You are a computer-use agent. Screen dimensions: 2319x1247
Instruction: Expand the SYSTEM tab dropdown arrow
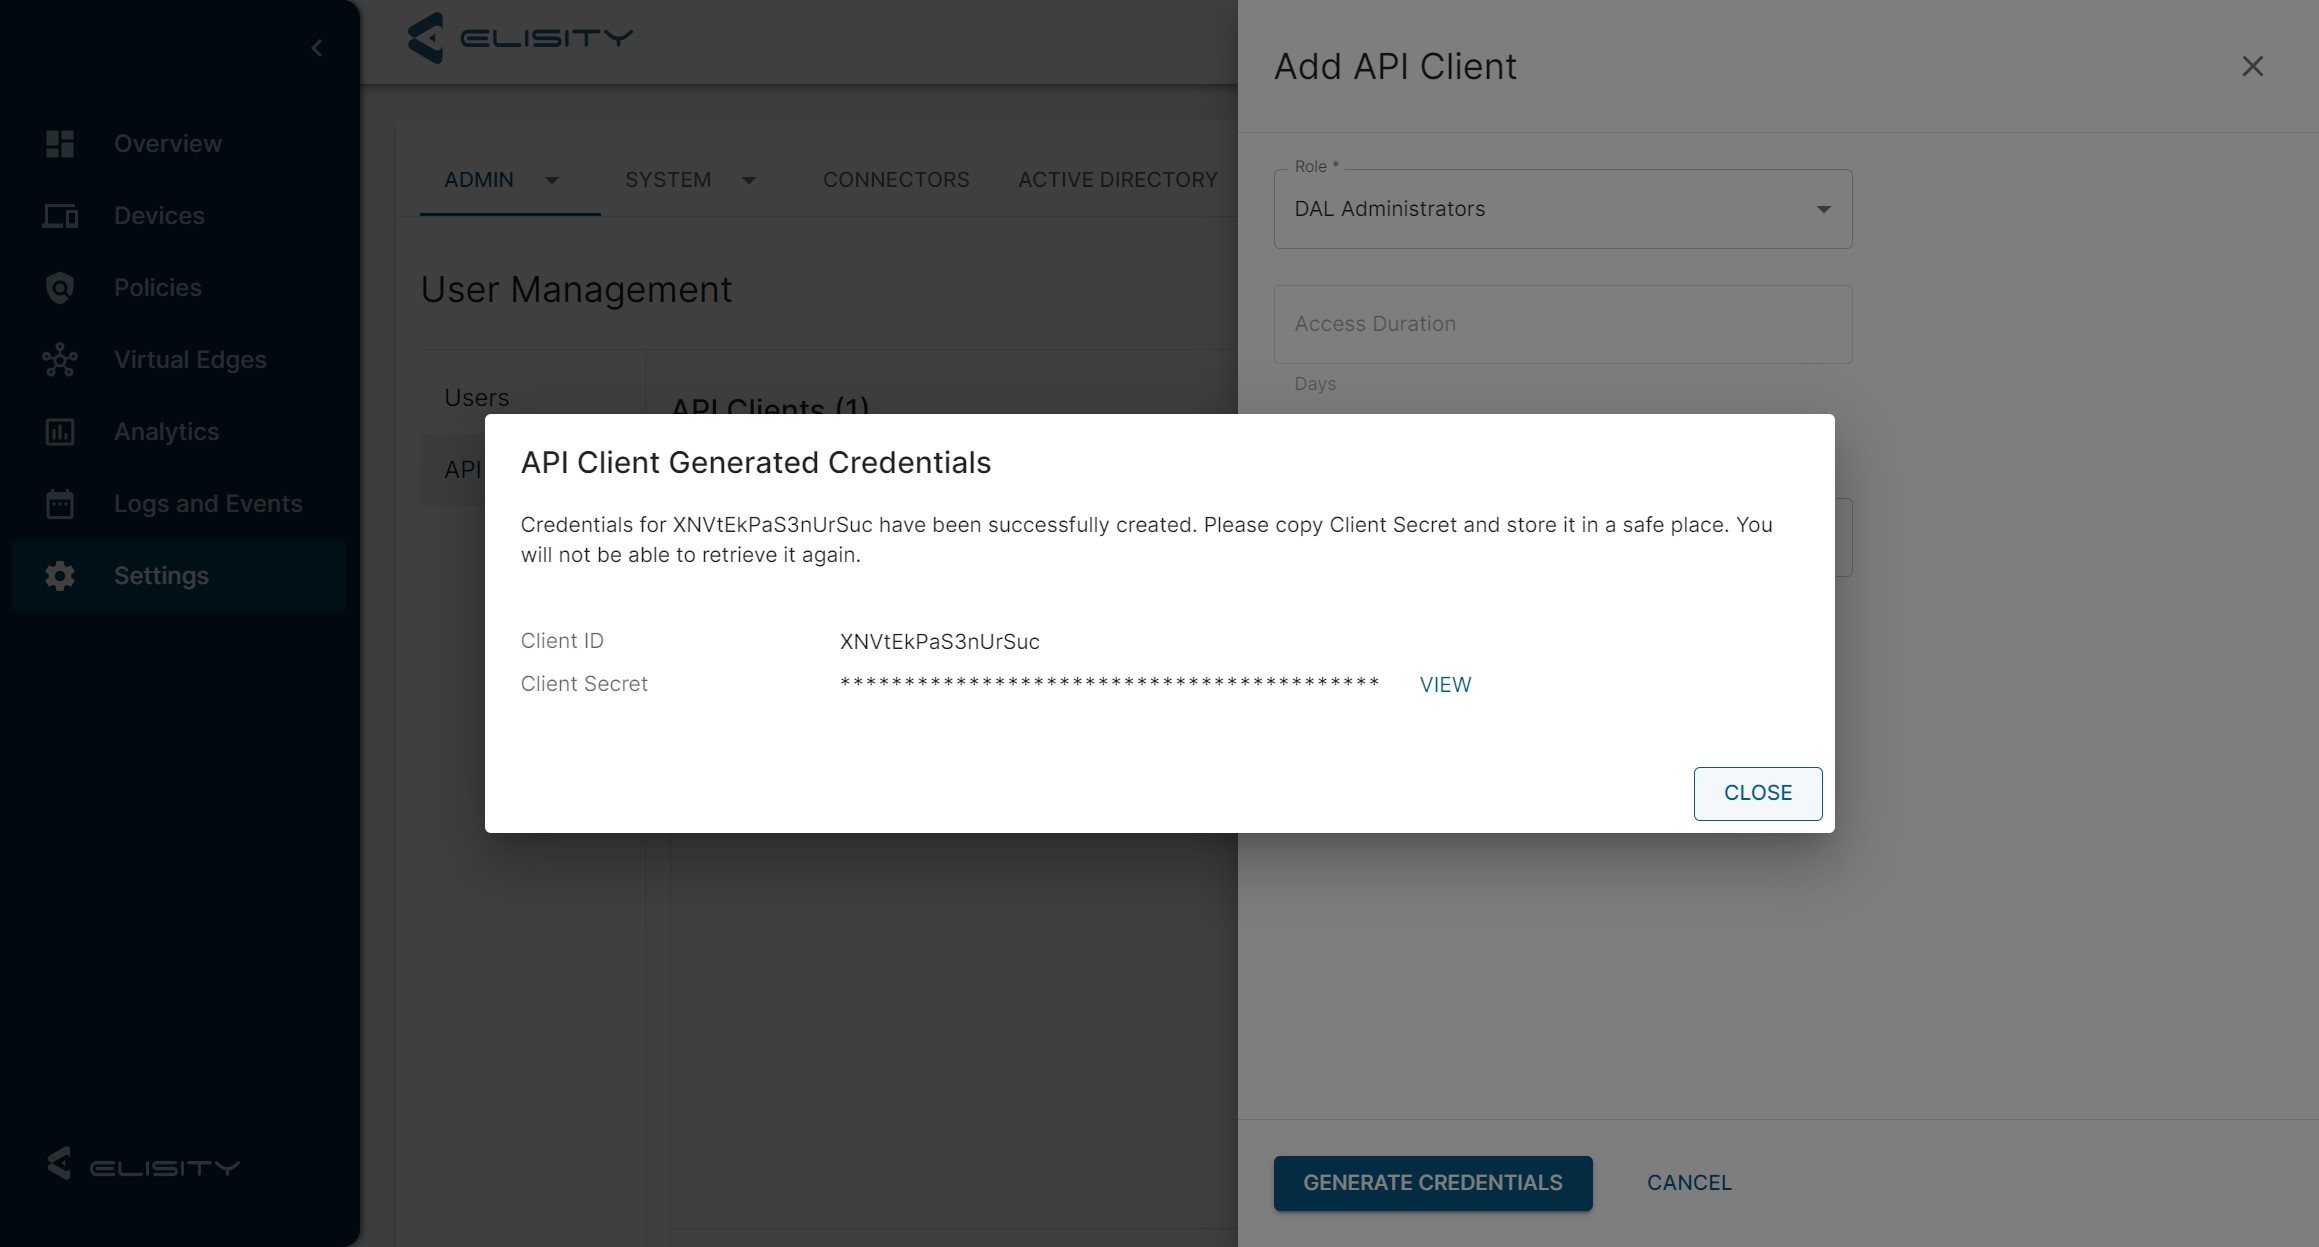click(x=749, y=180)
